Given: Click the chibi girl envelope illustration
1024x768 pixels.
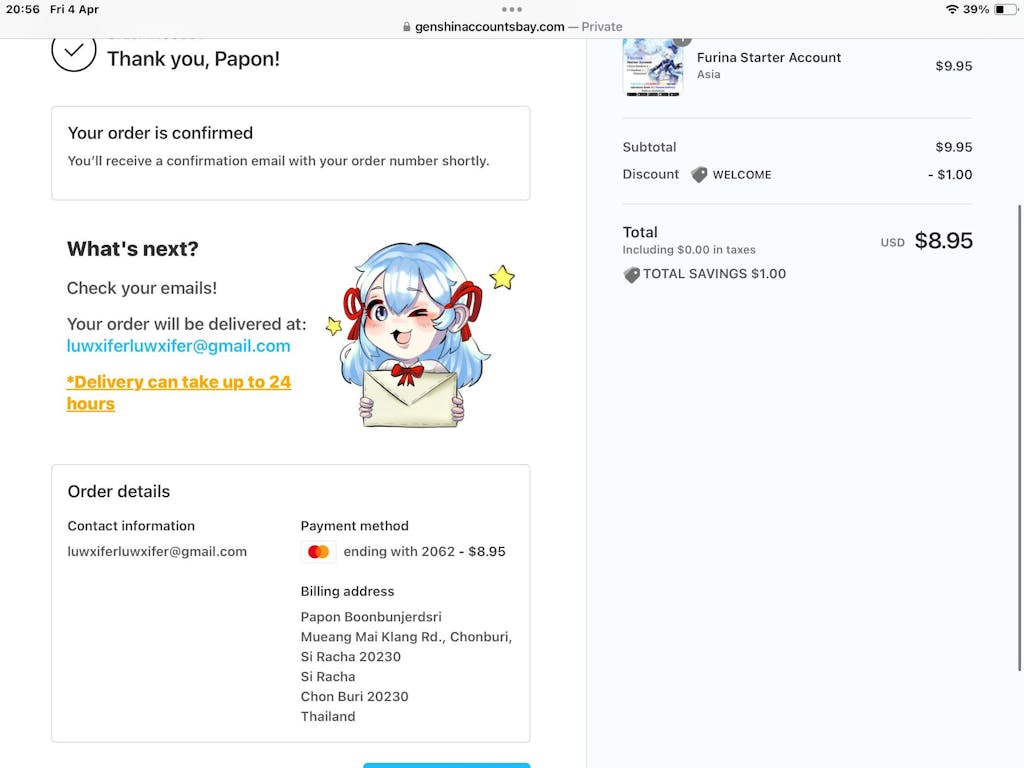Looking at the screenshot, I should point(412,336).
